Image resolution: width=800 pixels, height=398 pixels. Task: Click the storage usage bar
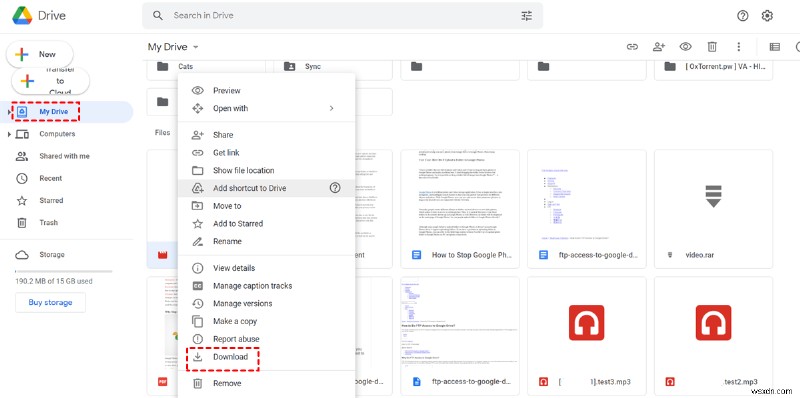coord(63,271)
